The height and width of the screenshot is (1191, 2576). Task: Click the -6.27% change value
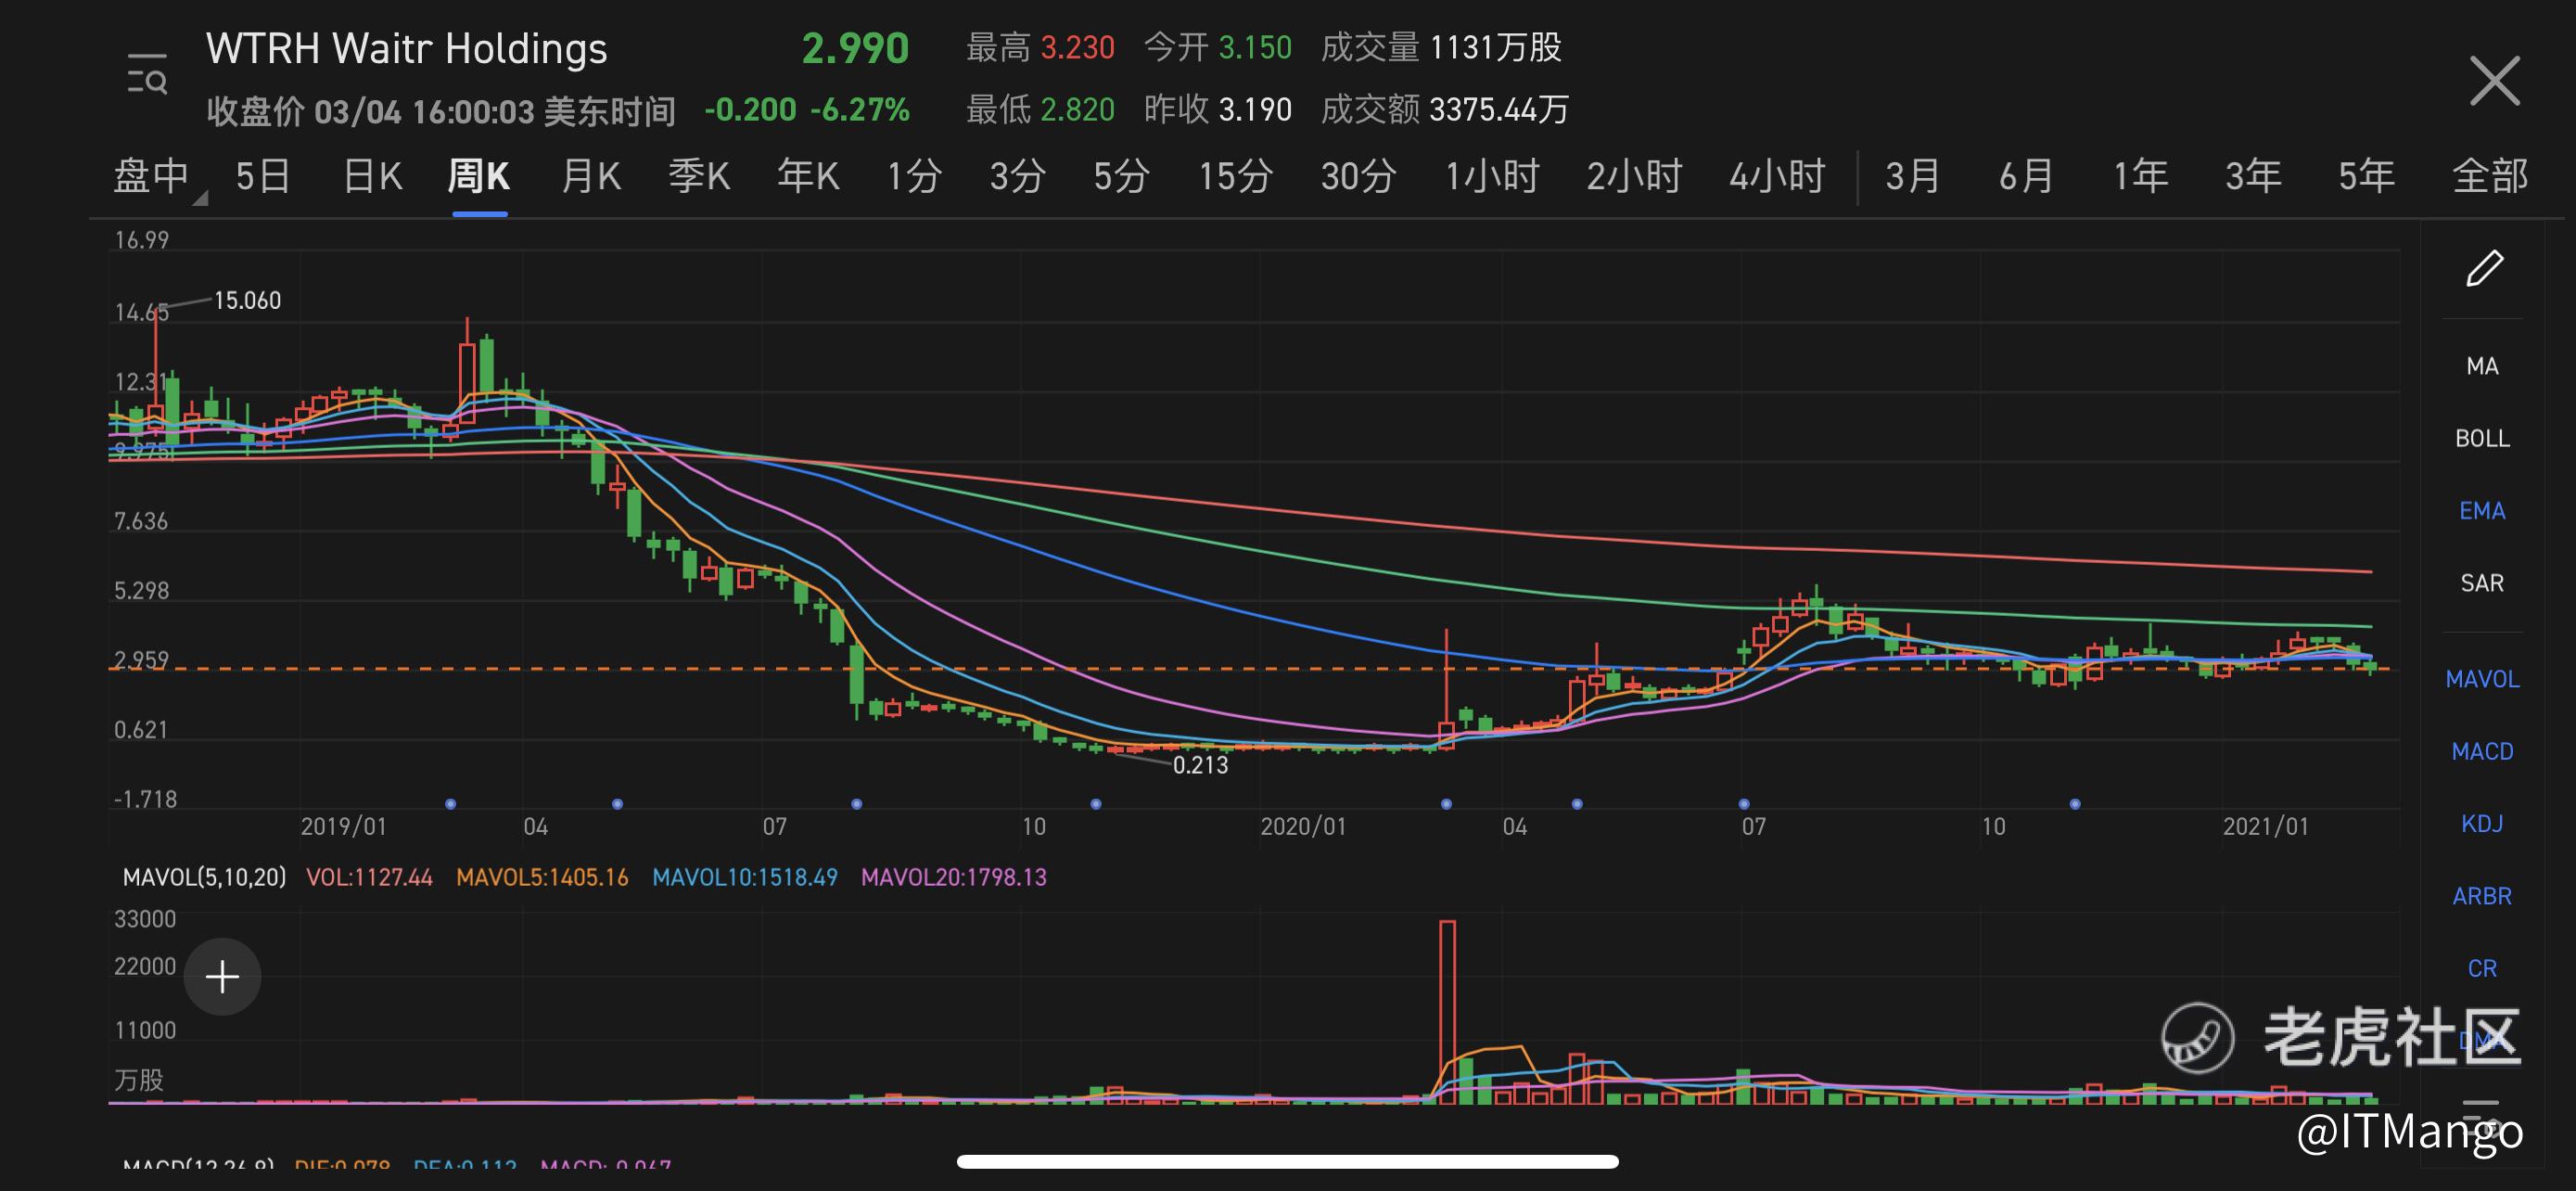click(x=859, y=109)
